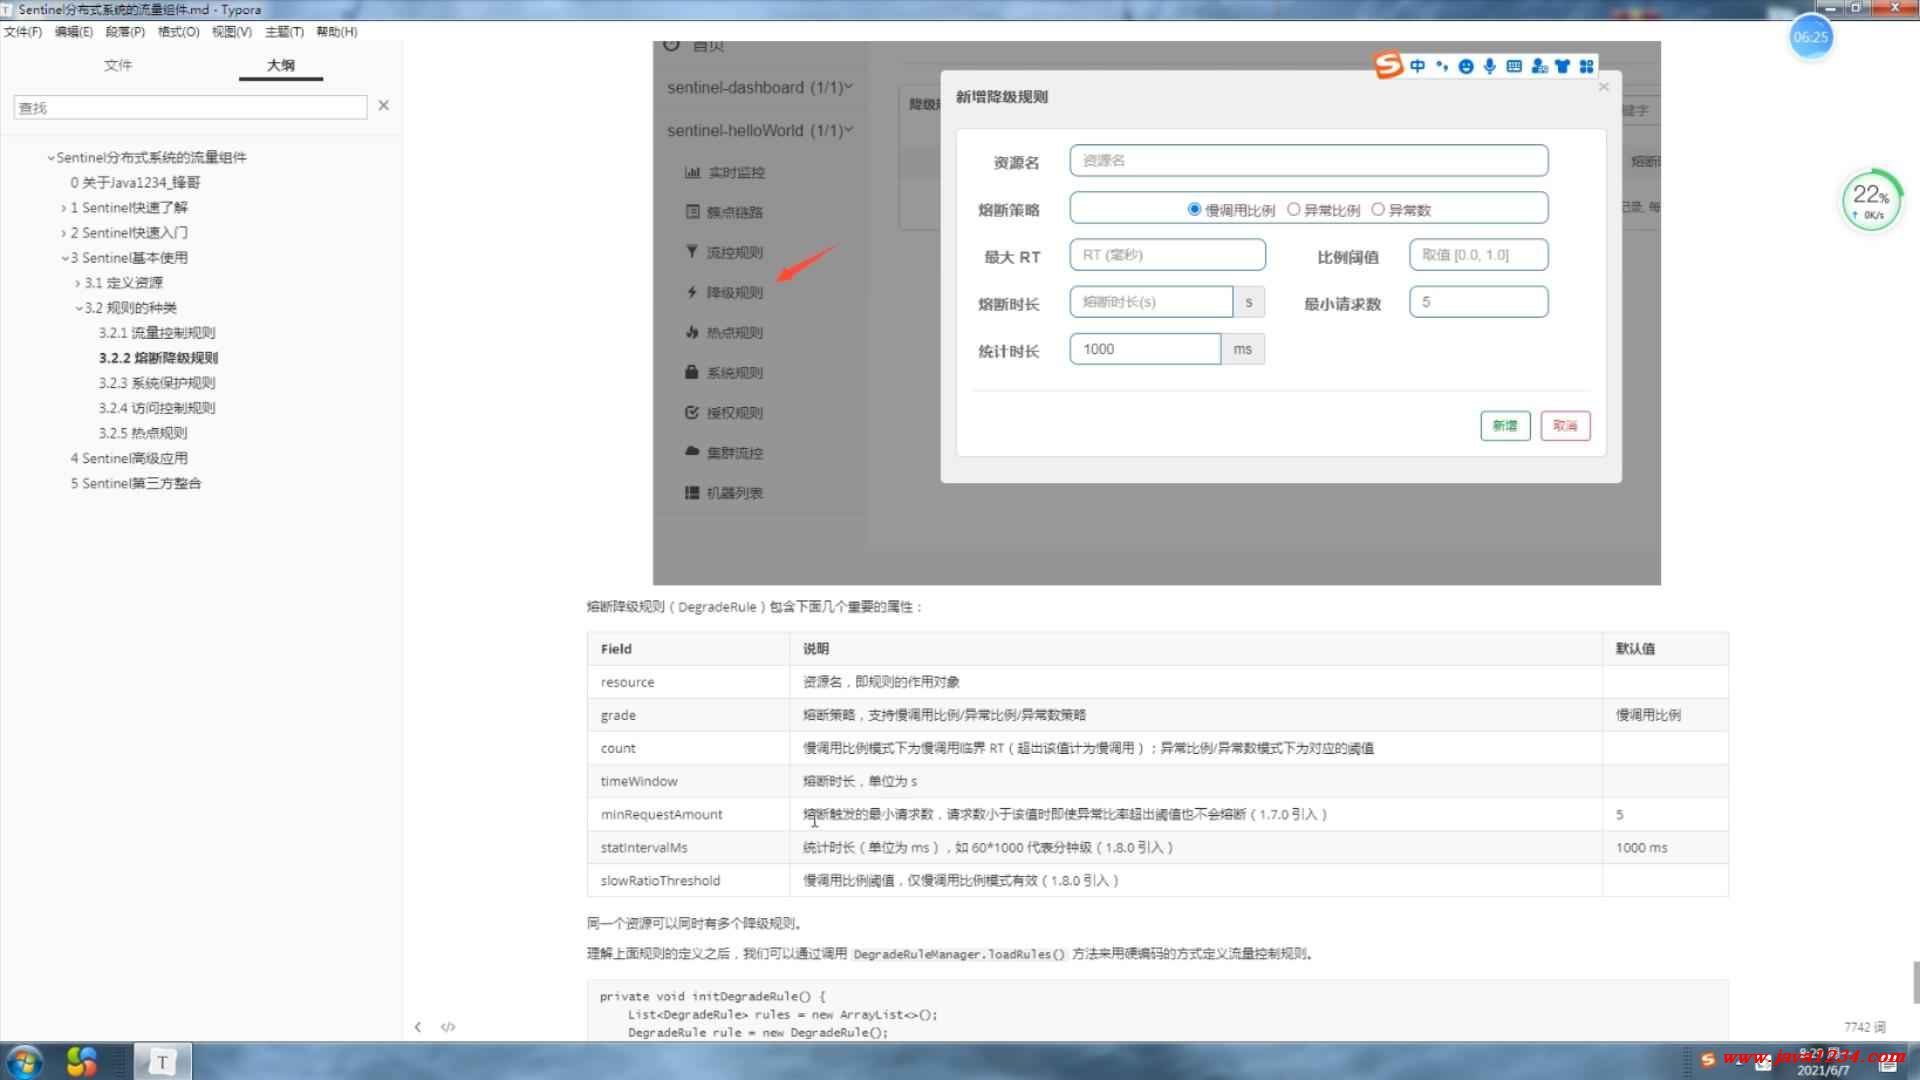
Task: Click the 簇点链路 list icon in image
Action: click(692, 212)
